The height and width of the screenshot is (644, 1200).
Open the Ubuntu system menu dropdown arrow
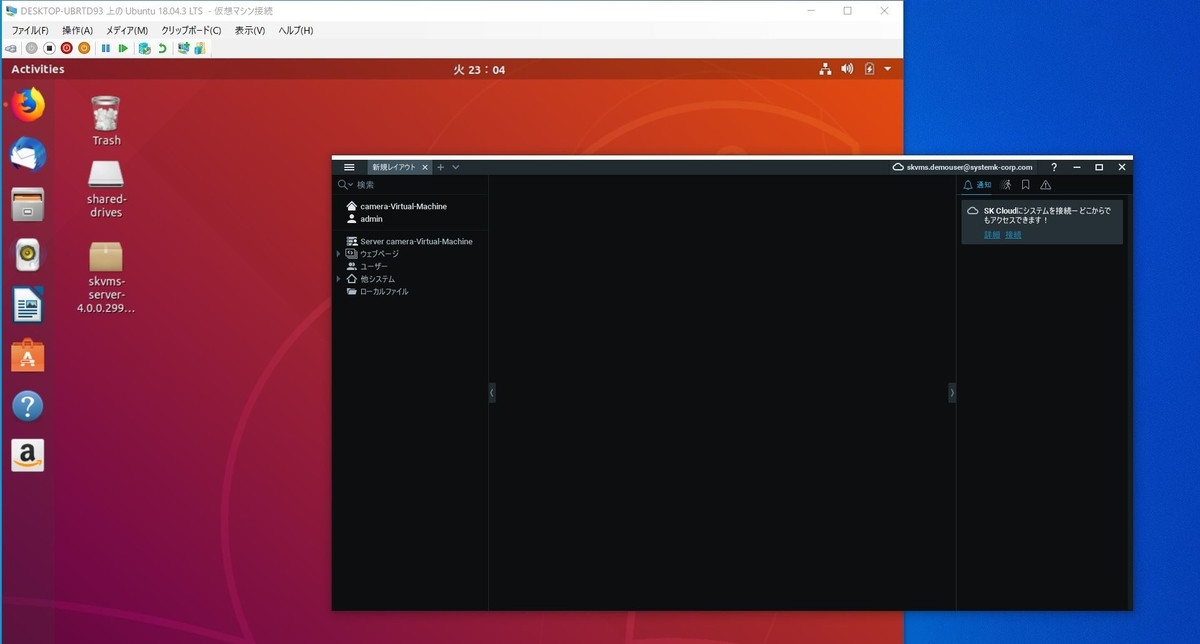tap(887, 69)
